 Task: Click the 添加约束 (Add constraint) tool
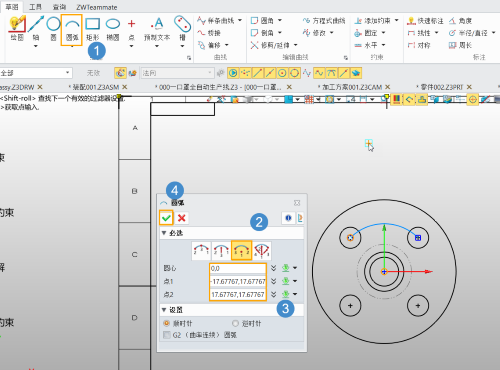372,21
